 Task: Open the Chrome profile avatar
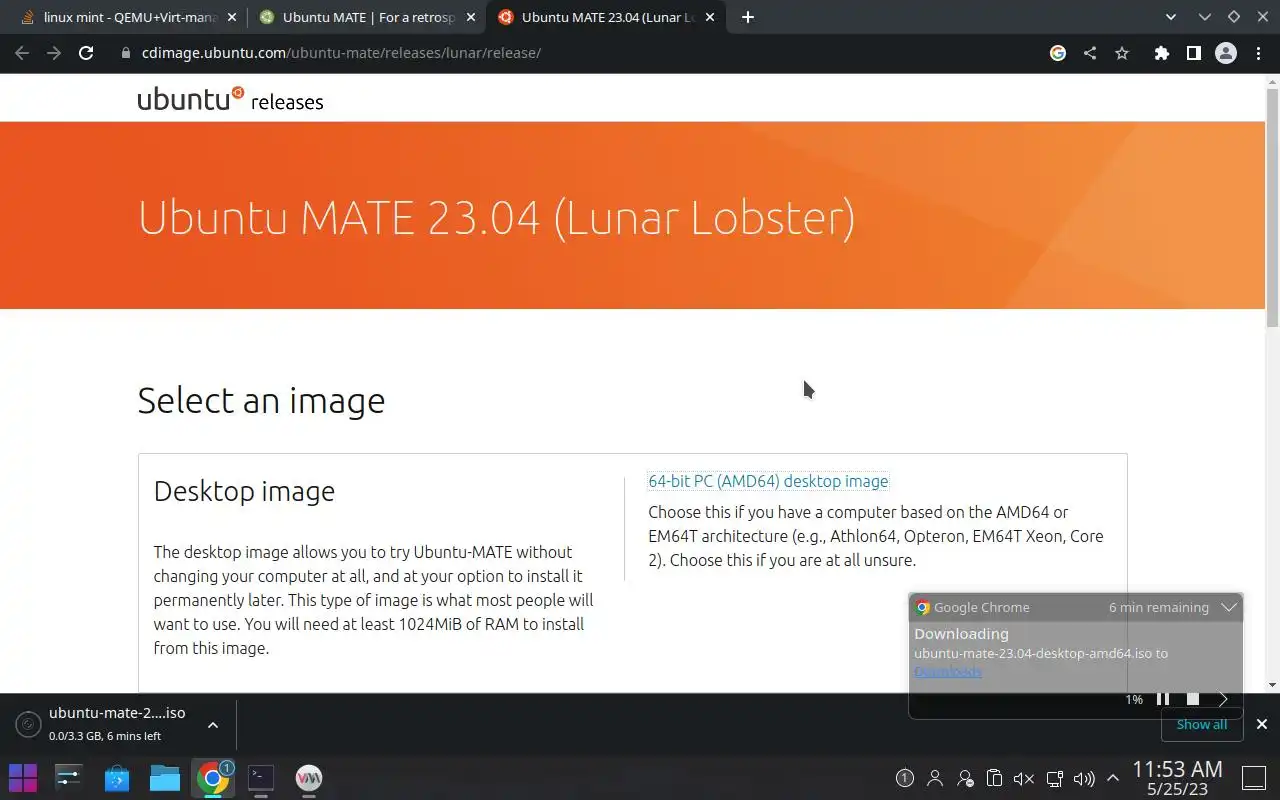click(x=1226, y=53)
